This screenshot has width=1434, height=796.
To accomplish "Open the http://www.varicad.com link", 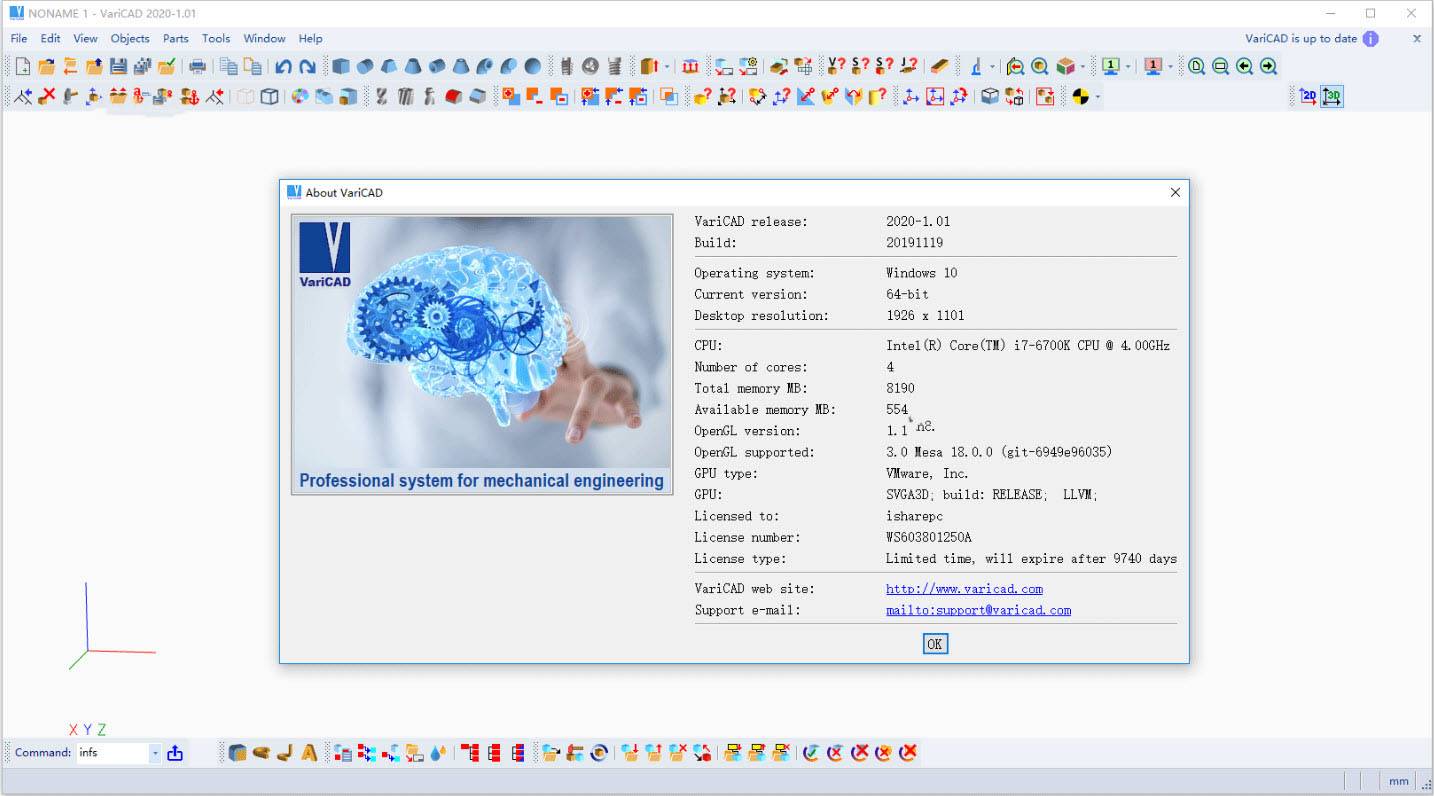I will (x=964, y=589).
